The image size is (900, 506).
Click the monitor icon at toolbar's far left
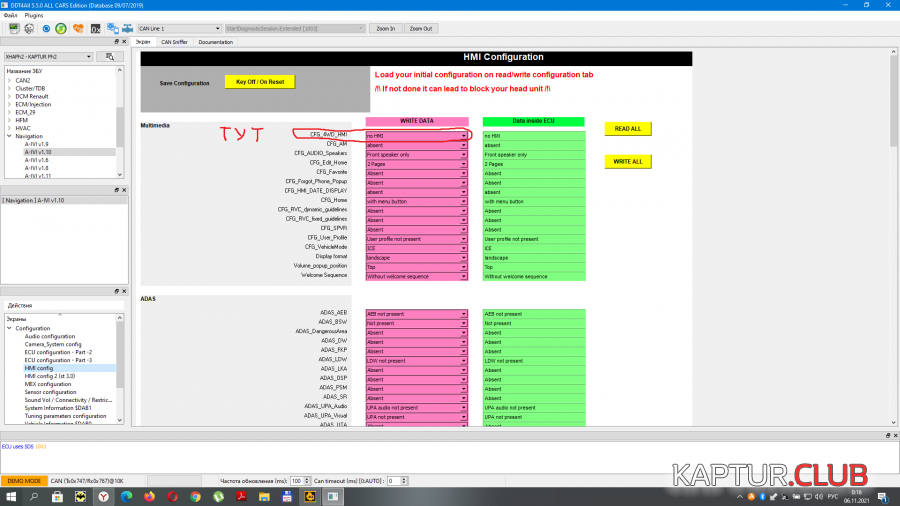click(11, 29)
